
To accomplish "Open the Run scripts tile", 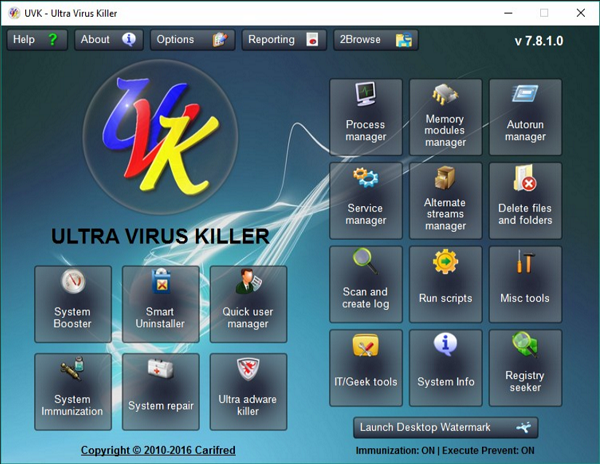I will click(445, 284).
